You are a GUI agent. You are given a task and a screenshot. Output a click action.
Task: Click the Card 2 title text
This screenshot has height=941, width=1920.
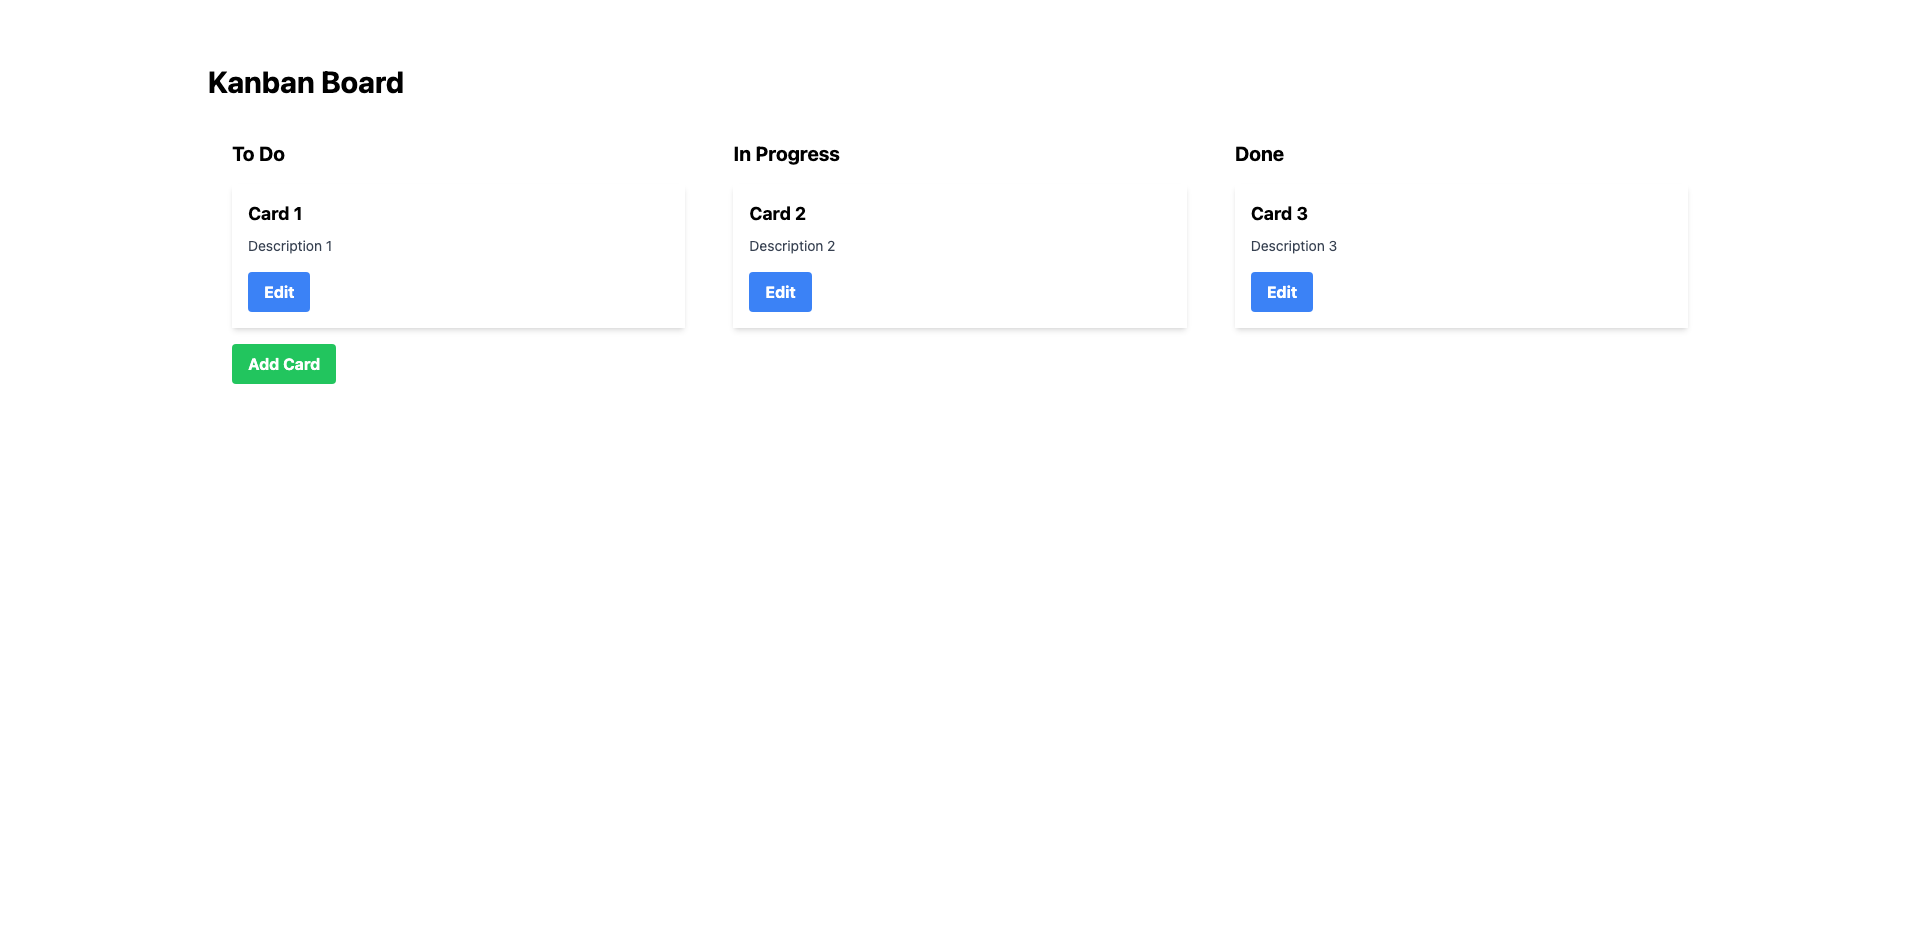coord(777,214)
